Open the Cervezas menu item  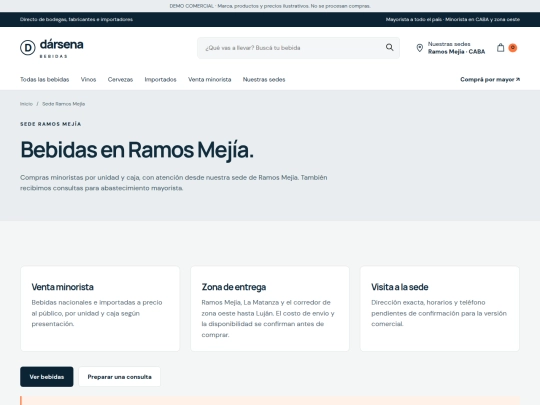point(120,80)
